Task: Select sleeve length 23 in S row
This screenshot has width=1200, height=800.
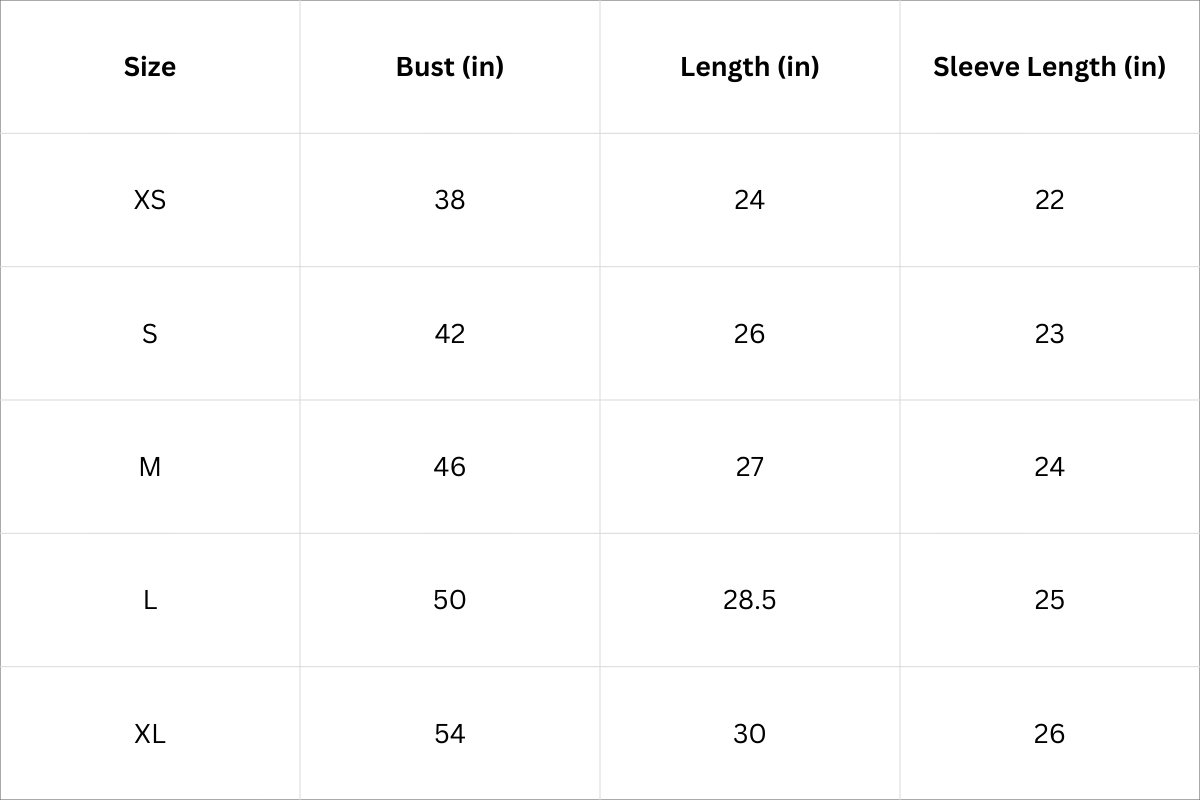Action: coord(1049,333)
